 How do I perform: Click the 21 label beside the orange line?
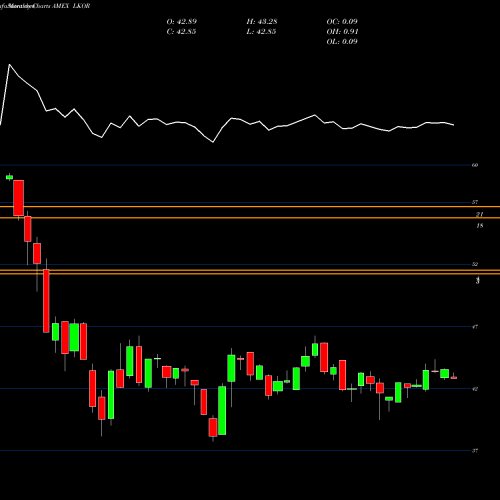coord(480,214)
